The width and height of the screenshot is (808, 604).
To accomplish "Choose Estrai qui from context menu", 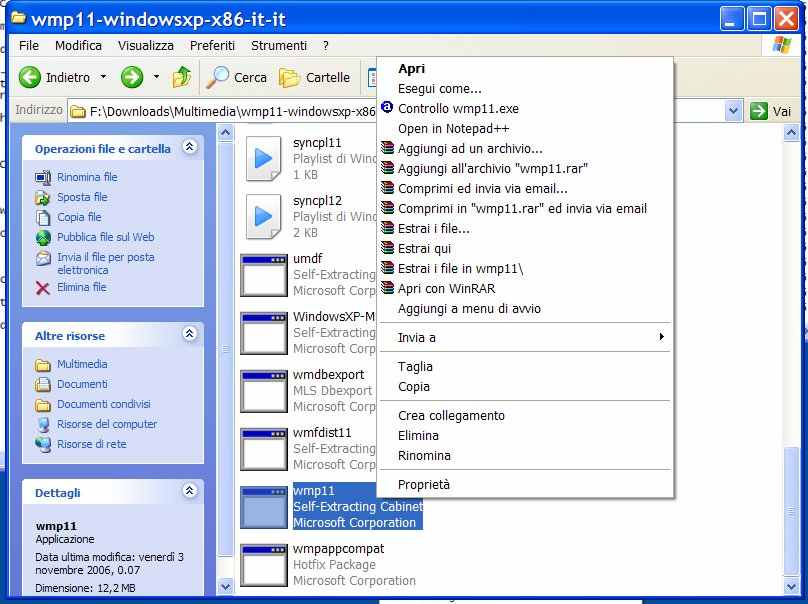I will tap(424, 249).
